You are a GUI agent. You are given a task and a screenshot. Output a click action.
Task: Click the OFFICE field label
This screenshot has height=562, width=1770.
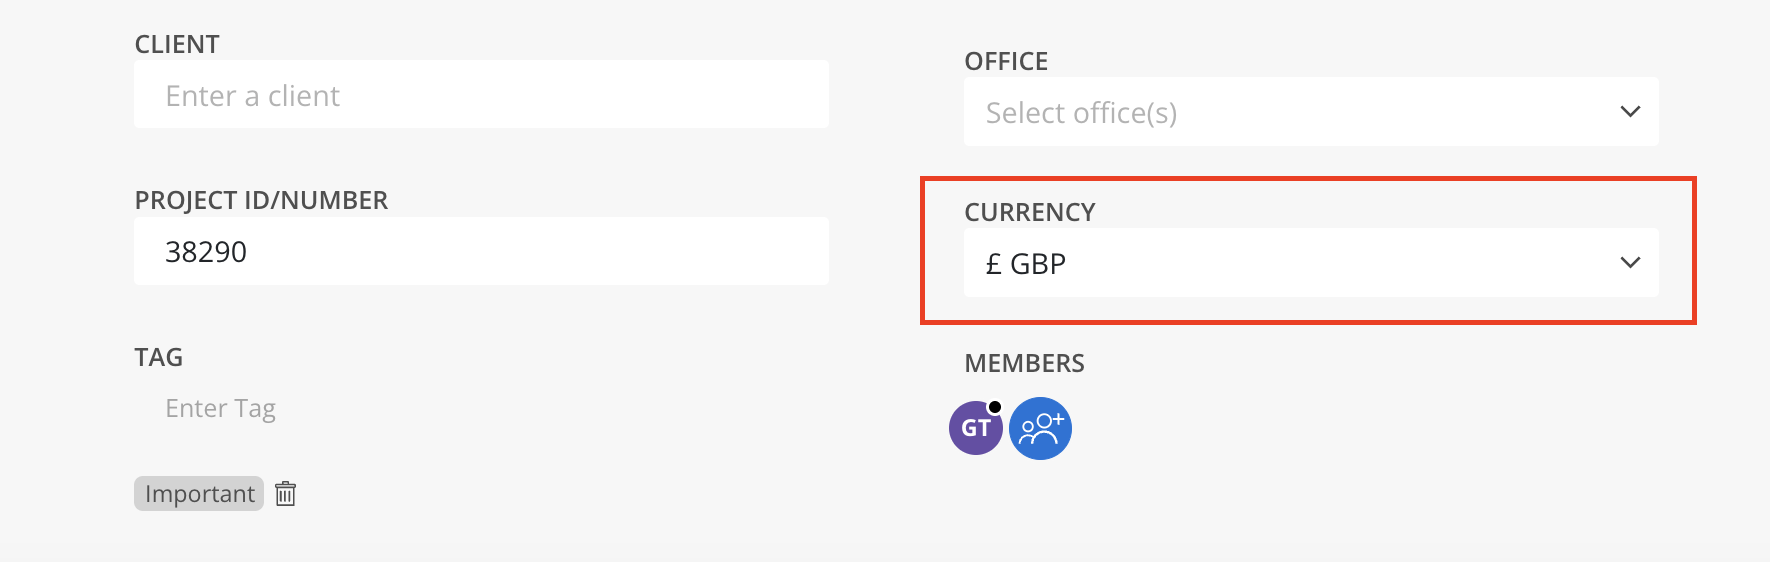pos(1006,61)
